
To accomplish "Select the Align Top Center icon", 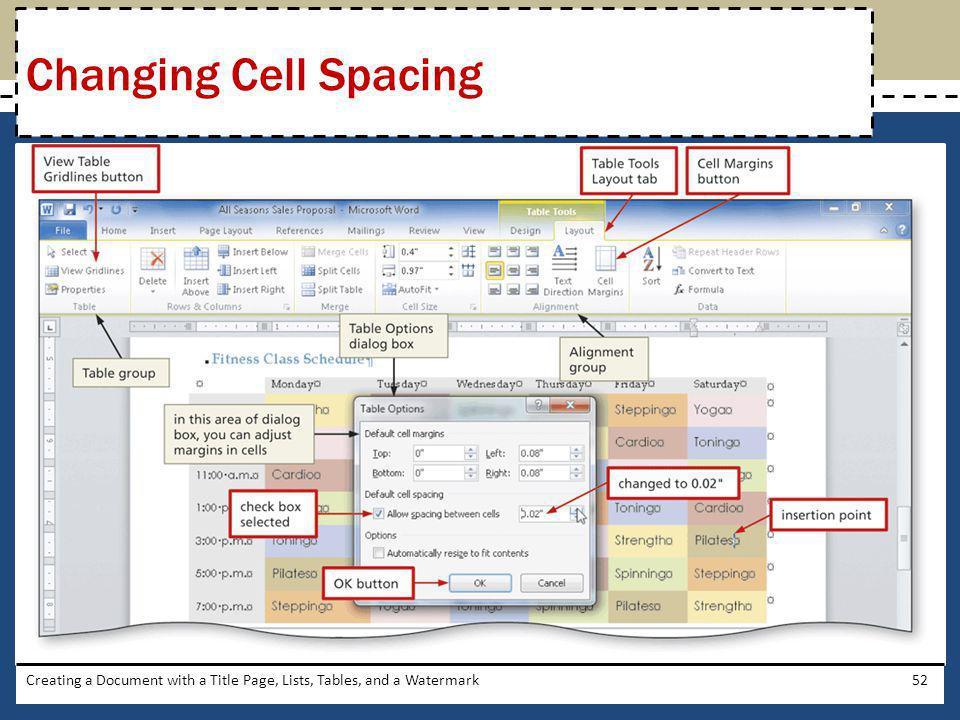I will tap(514, 252).
